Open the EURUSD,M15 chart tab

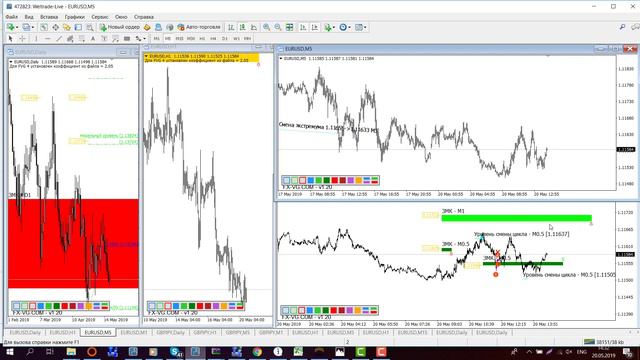point(412,333)
